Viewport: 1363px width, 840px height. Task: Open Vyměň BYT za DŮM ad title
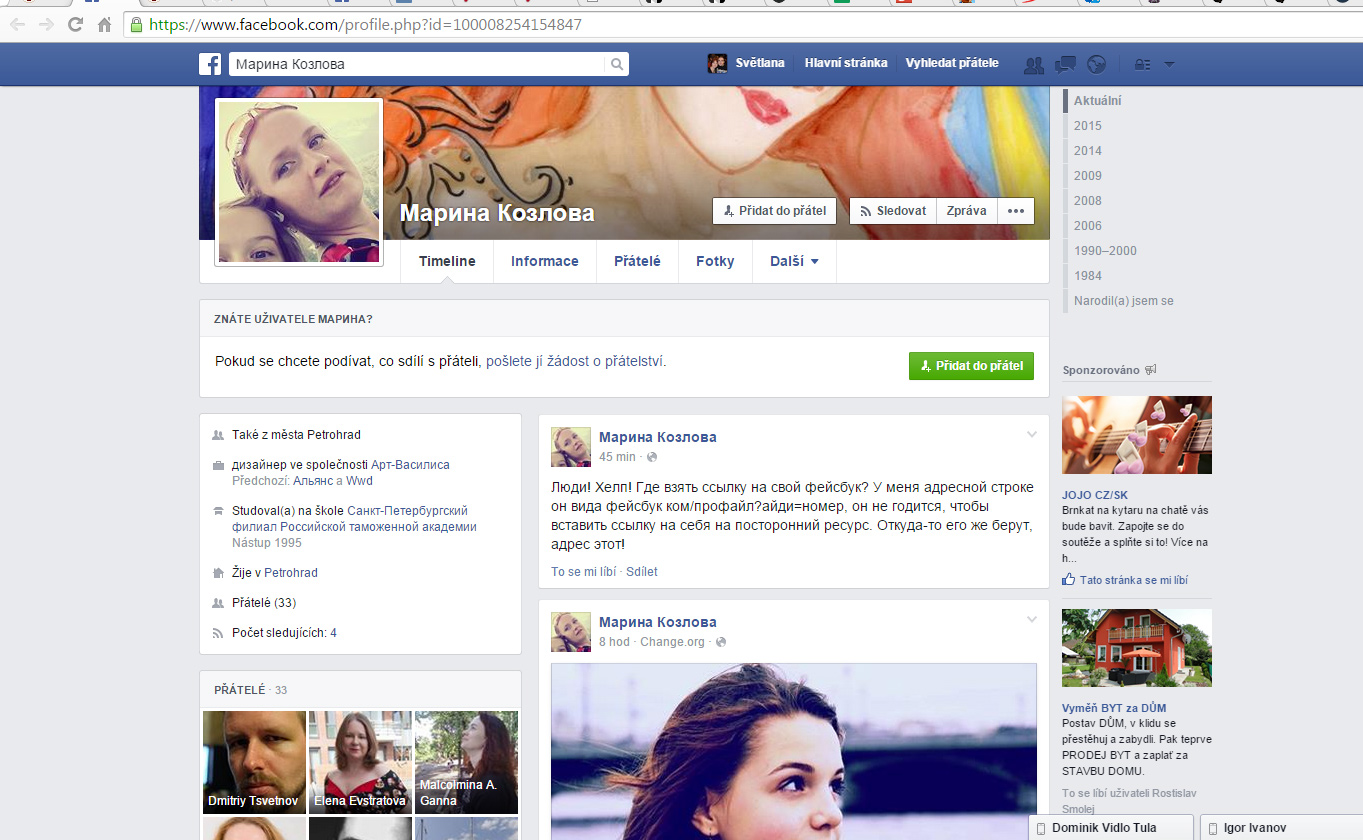point(1114,708)
